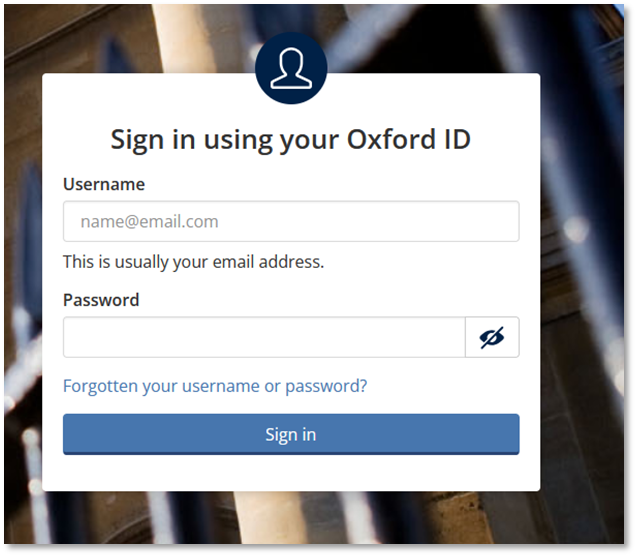Viewport: 637px width, 557px height.
Task: Click the 'This is usually your email address' hint
Action: coord(193,262)
